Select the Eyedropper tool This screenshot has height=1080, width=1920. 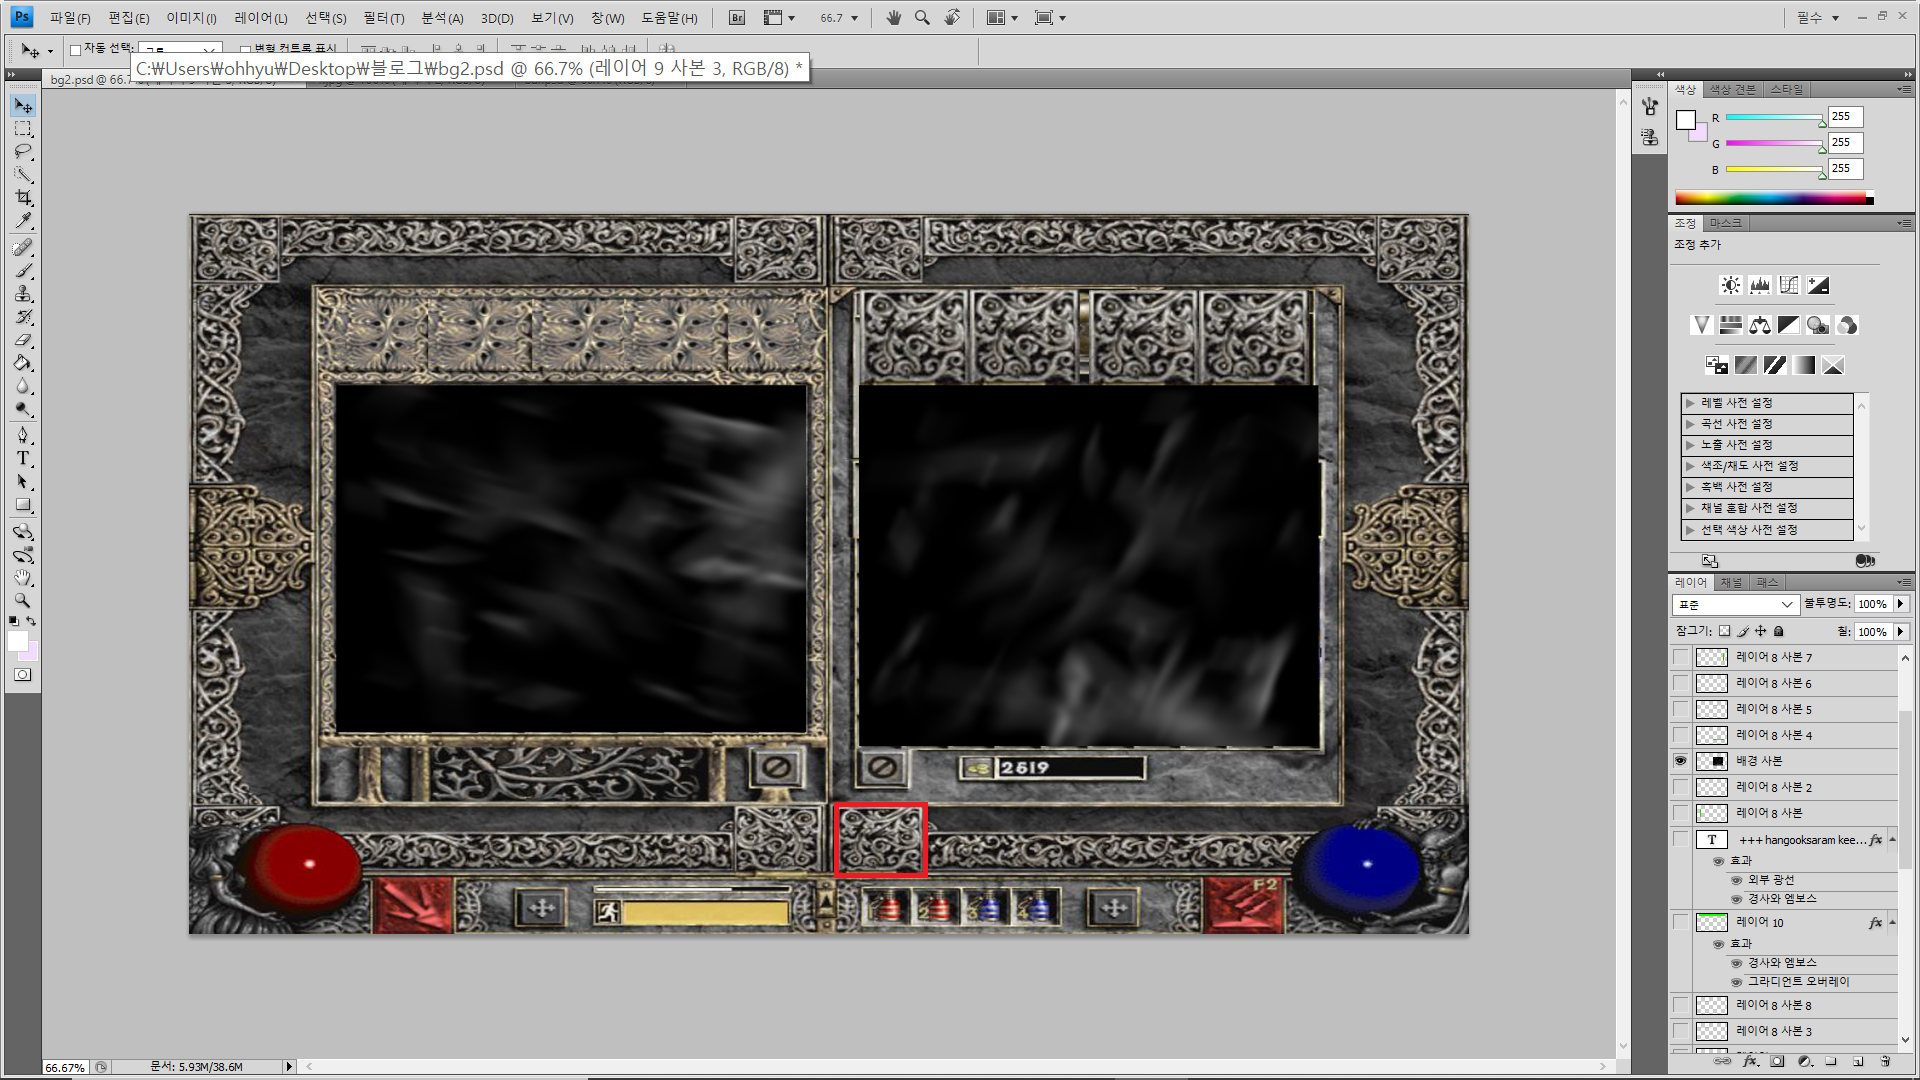point(23,221)
